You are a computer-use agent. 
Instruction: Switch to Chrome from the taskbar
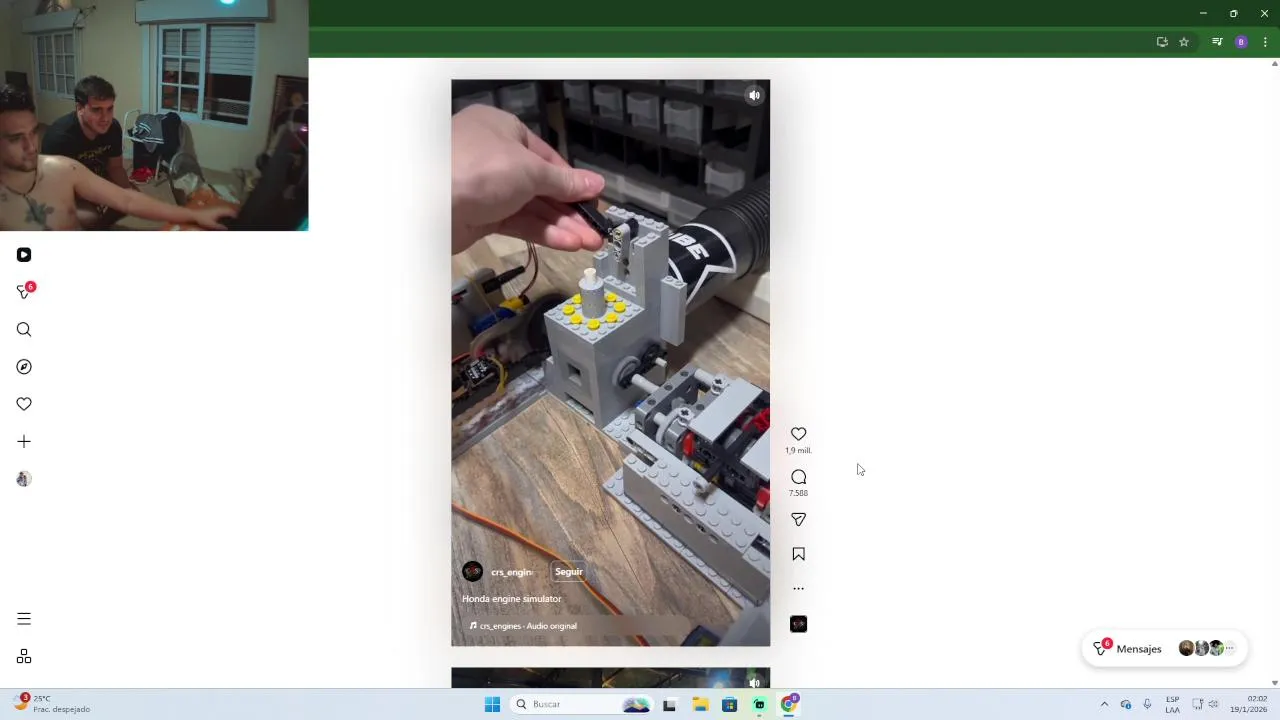pos(789,705)
